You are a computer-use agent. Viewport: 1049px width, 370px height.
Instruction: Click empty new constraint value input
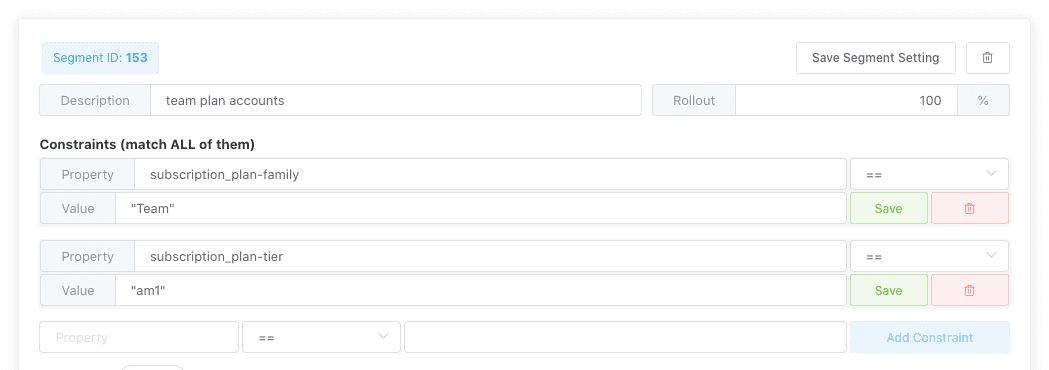[626, 337]
